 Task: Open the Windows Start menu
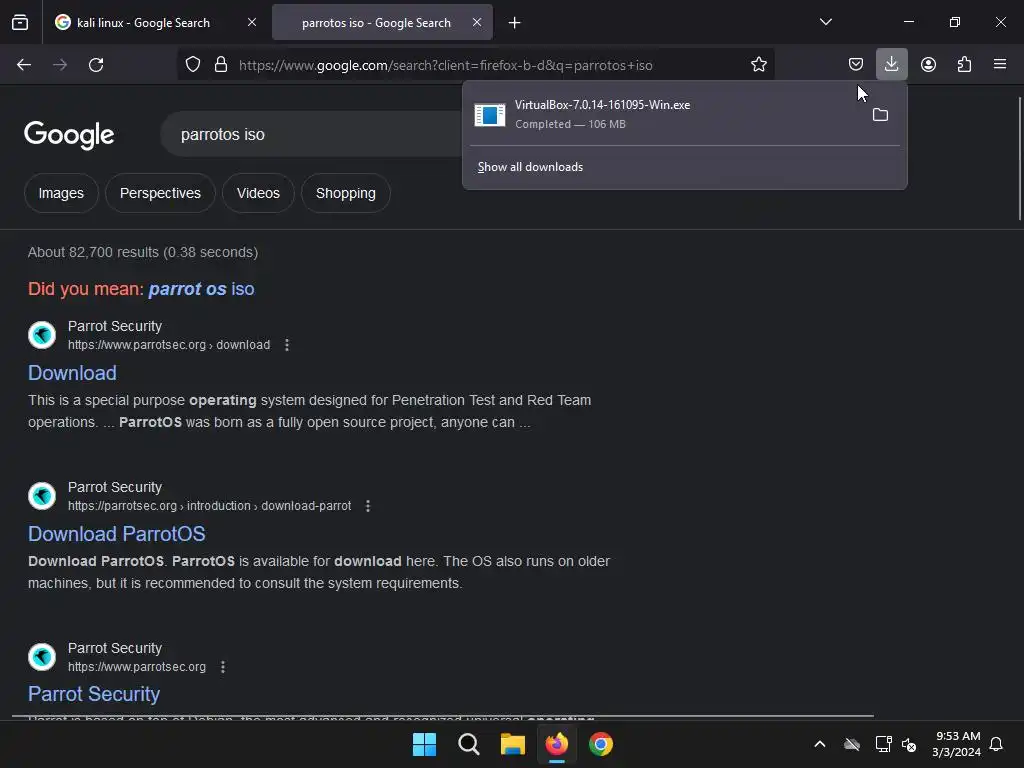[x=424, y=744]
